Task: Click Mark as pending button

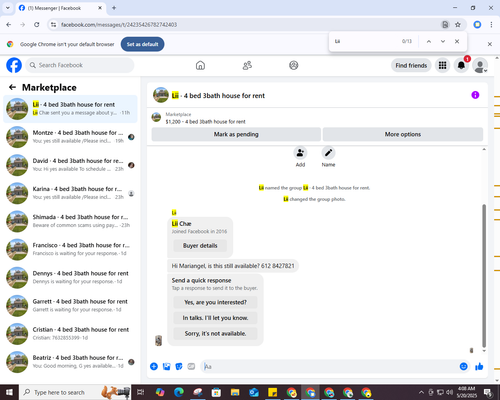Action: [236, 134]
